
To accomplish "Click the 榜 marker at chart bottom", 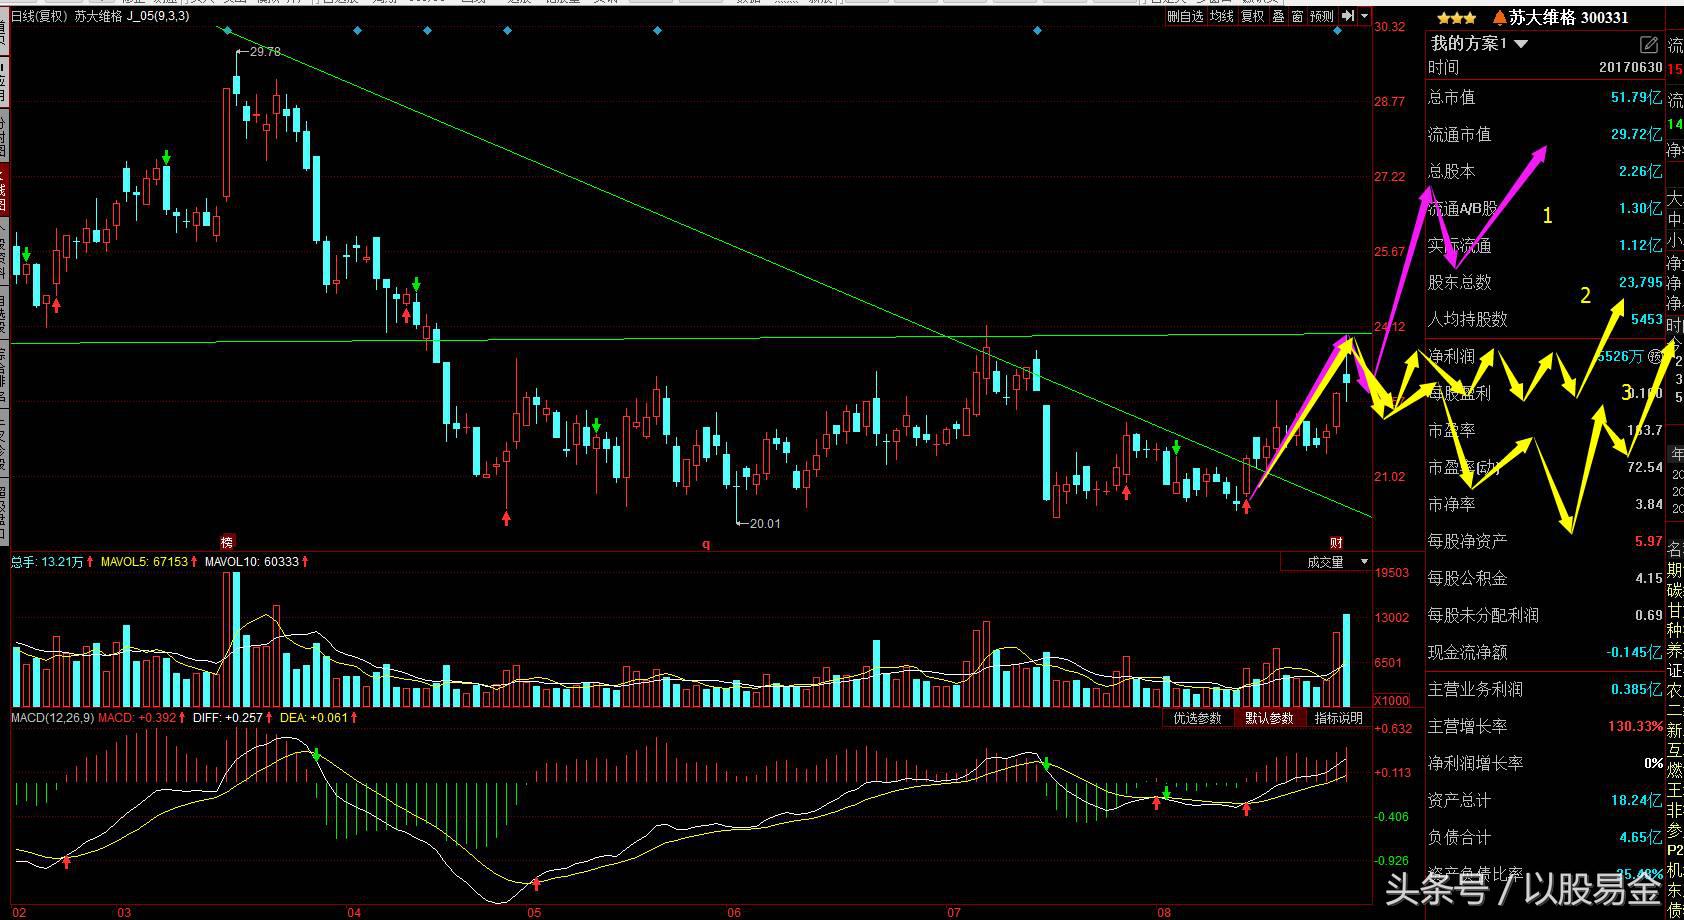I will click(227, 542).
